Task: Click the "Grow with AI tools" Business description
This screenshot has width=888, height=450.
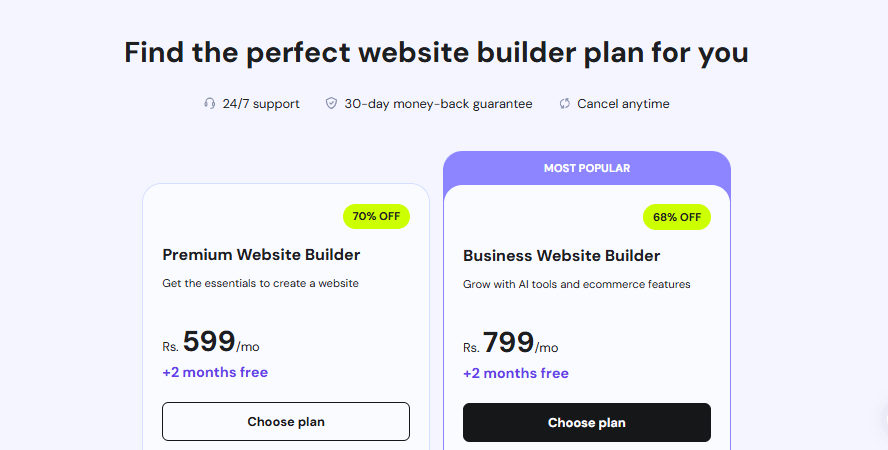Action: pyautogui.click(x=576, y=284)
